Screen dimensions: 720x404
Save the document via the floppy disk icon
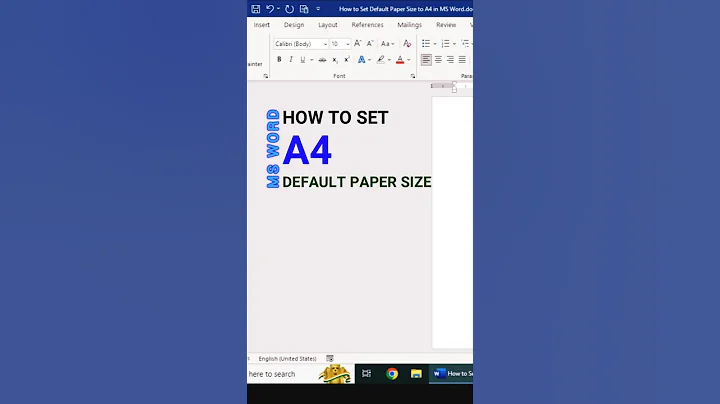click(256, 9)
